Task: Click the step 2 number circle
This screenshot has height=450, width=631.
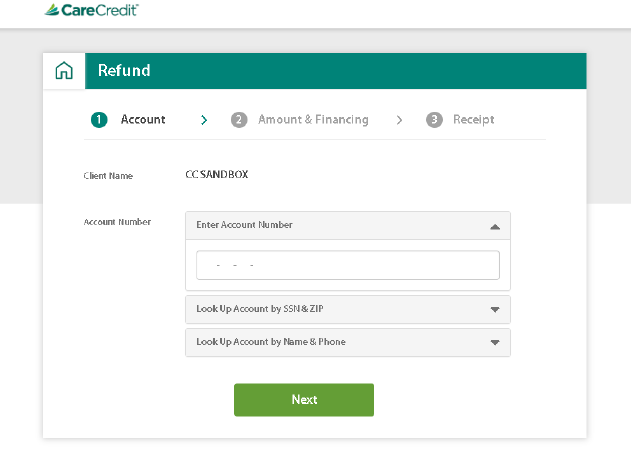Action: tap(239, 120)
